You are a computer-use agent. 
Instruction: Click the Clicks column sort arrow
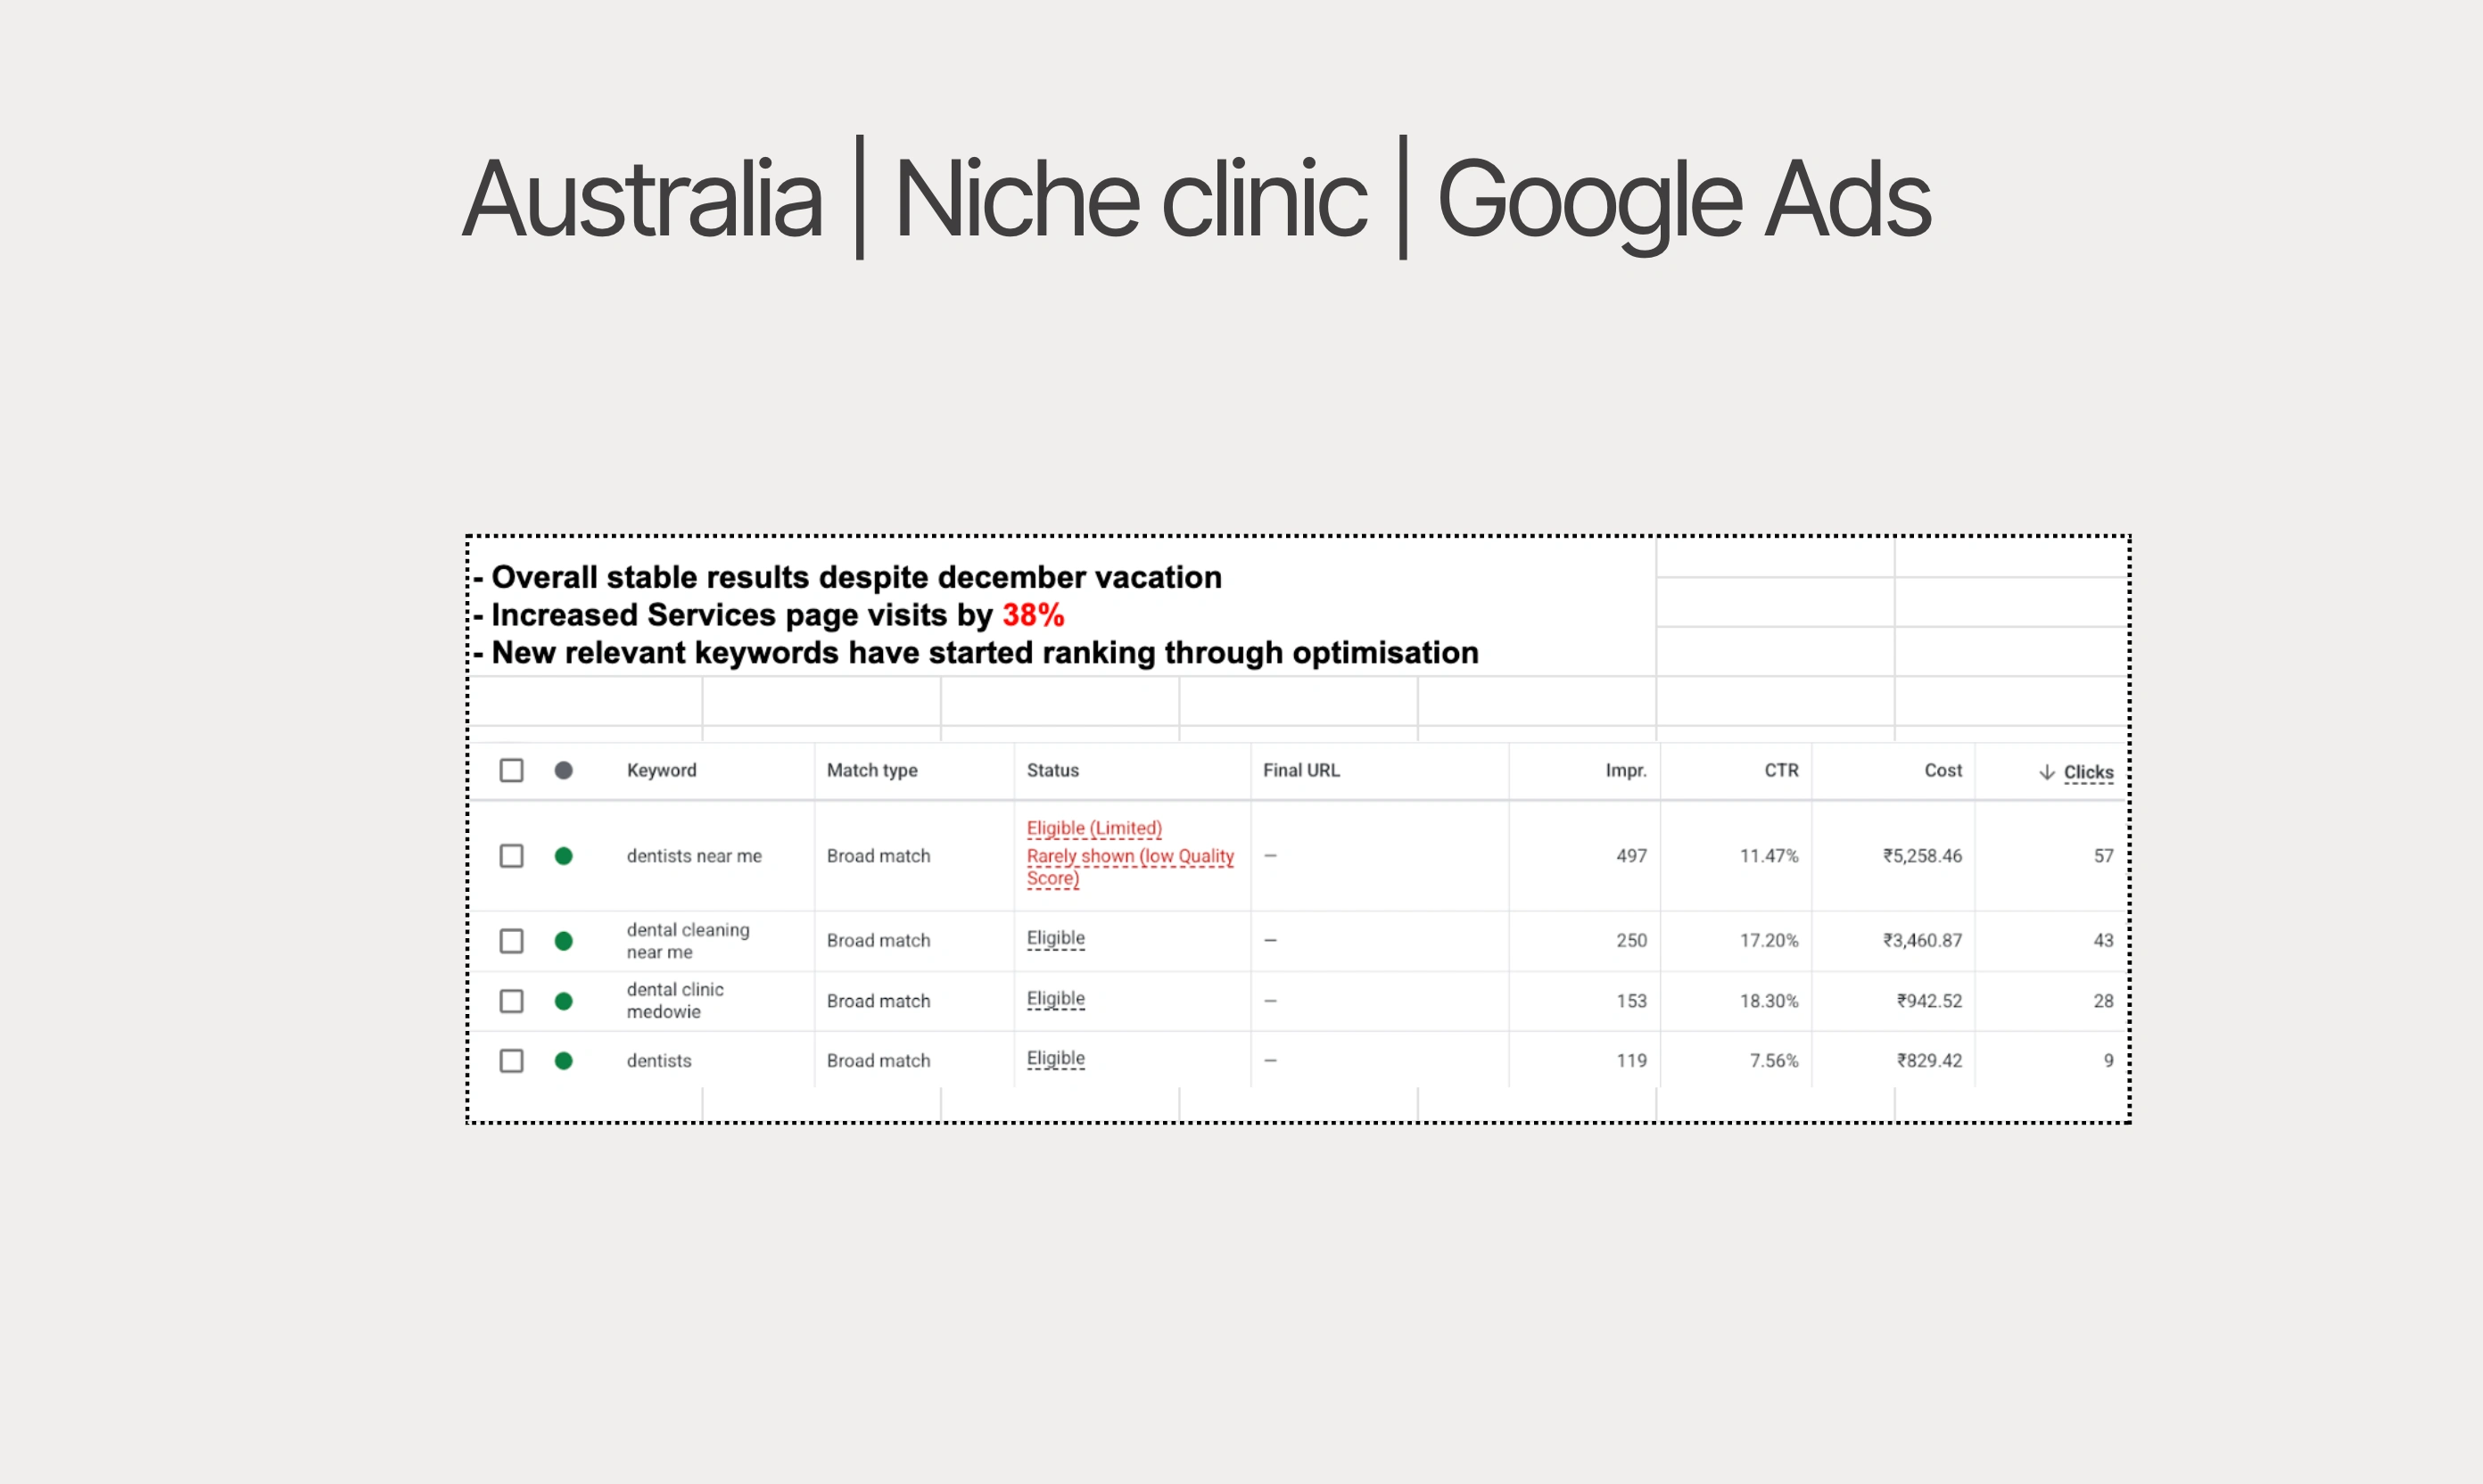2046,772
